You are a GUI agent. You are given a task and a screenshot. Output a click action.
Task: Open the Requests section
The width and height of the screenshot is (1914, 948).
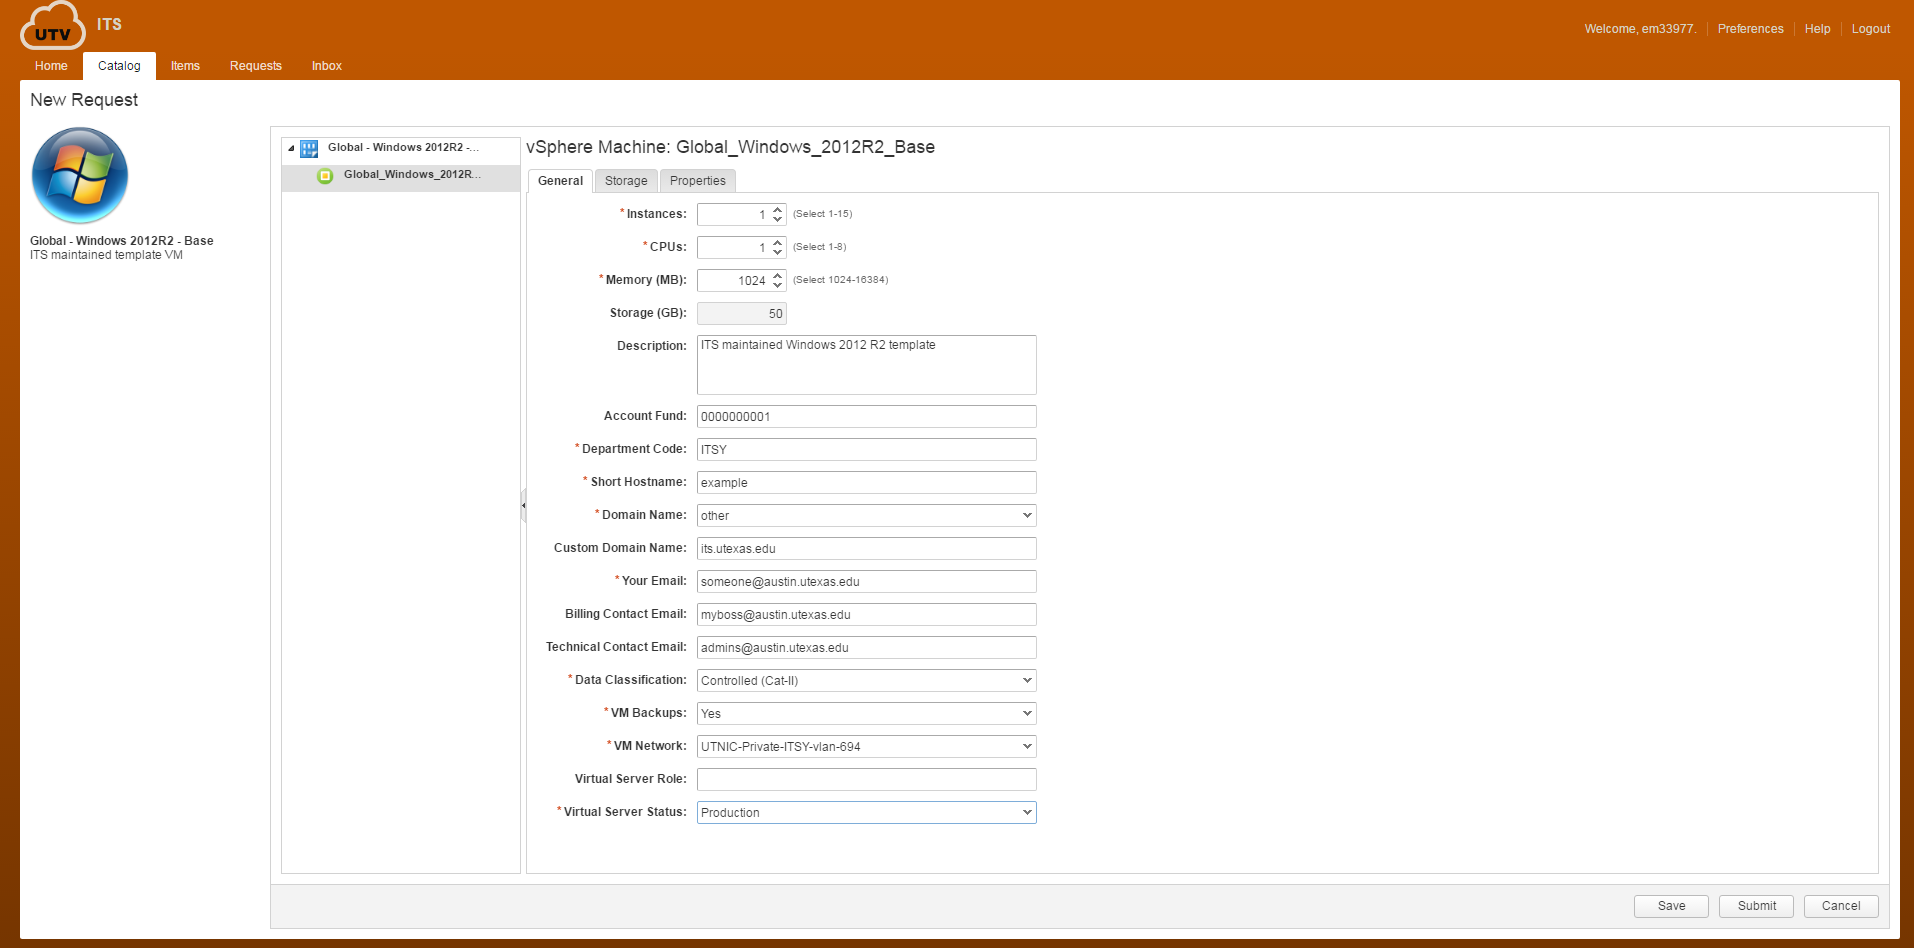pyautogui.click(x=255, y=65)
